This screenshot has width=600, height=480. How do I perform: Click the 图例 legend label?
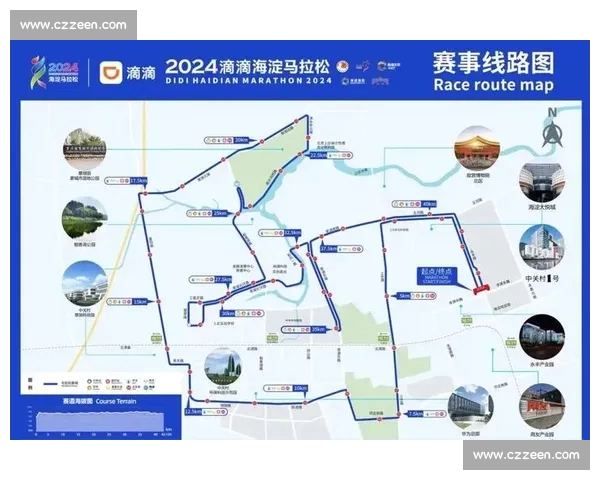[x=30, y=383]
